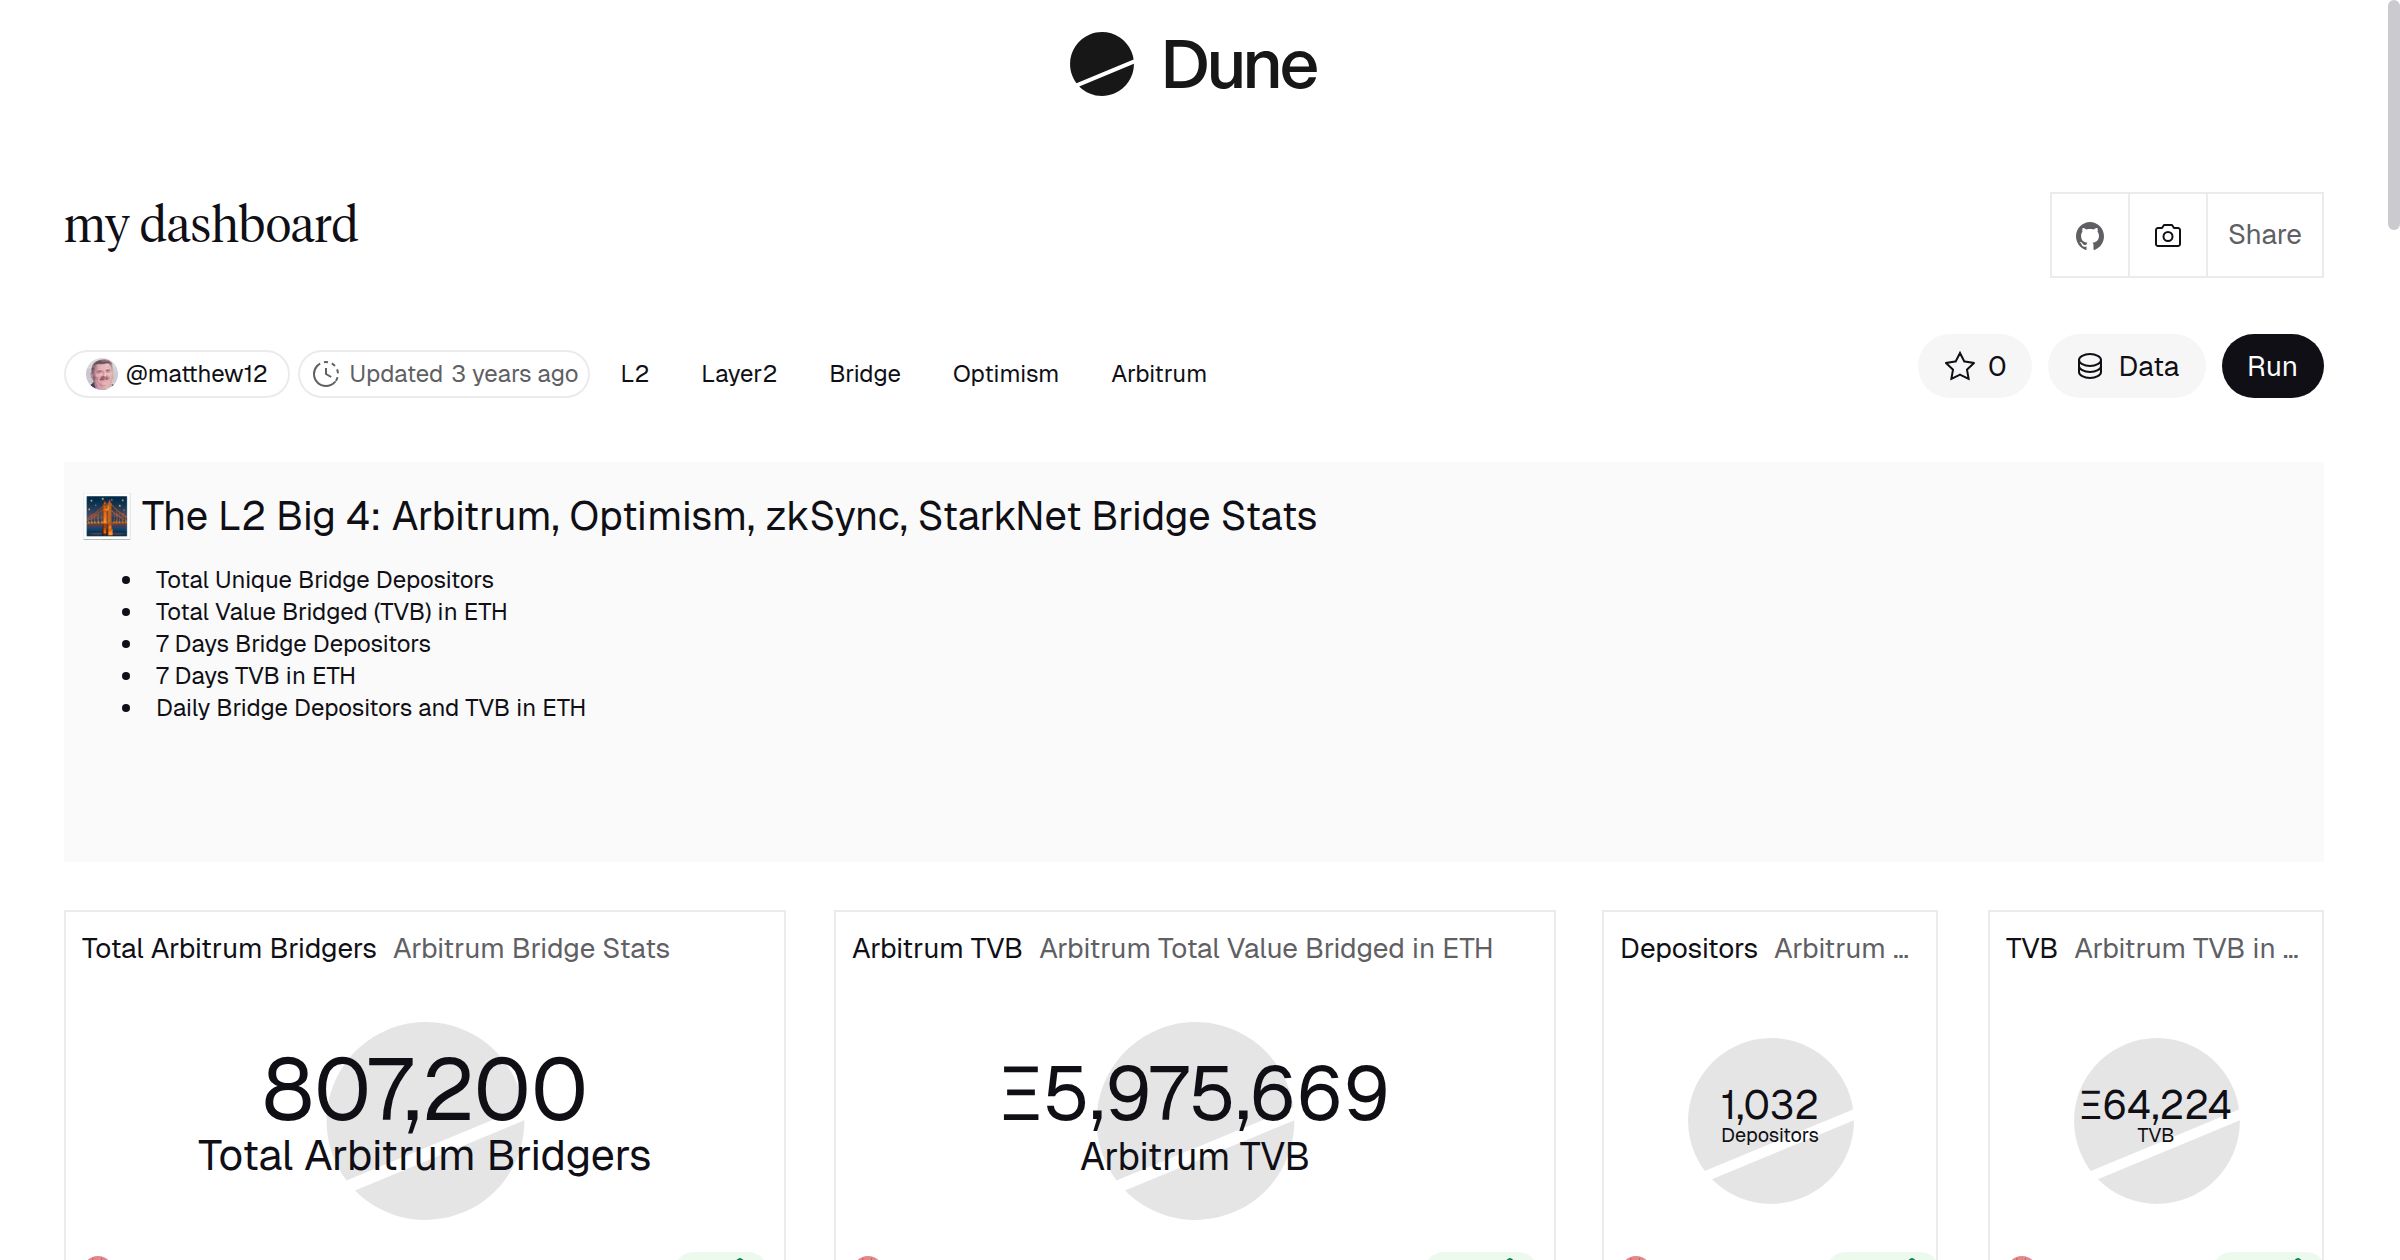Image resolution: width=2400 pixels, height=1260 pixels.
Task: Select the Optimism tag
Action: (1005, 374)
